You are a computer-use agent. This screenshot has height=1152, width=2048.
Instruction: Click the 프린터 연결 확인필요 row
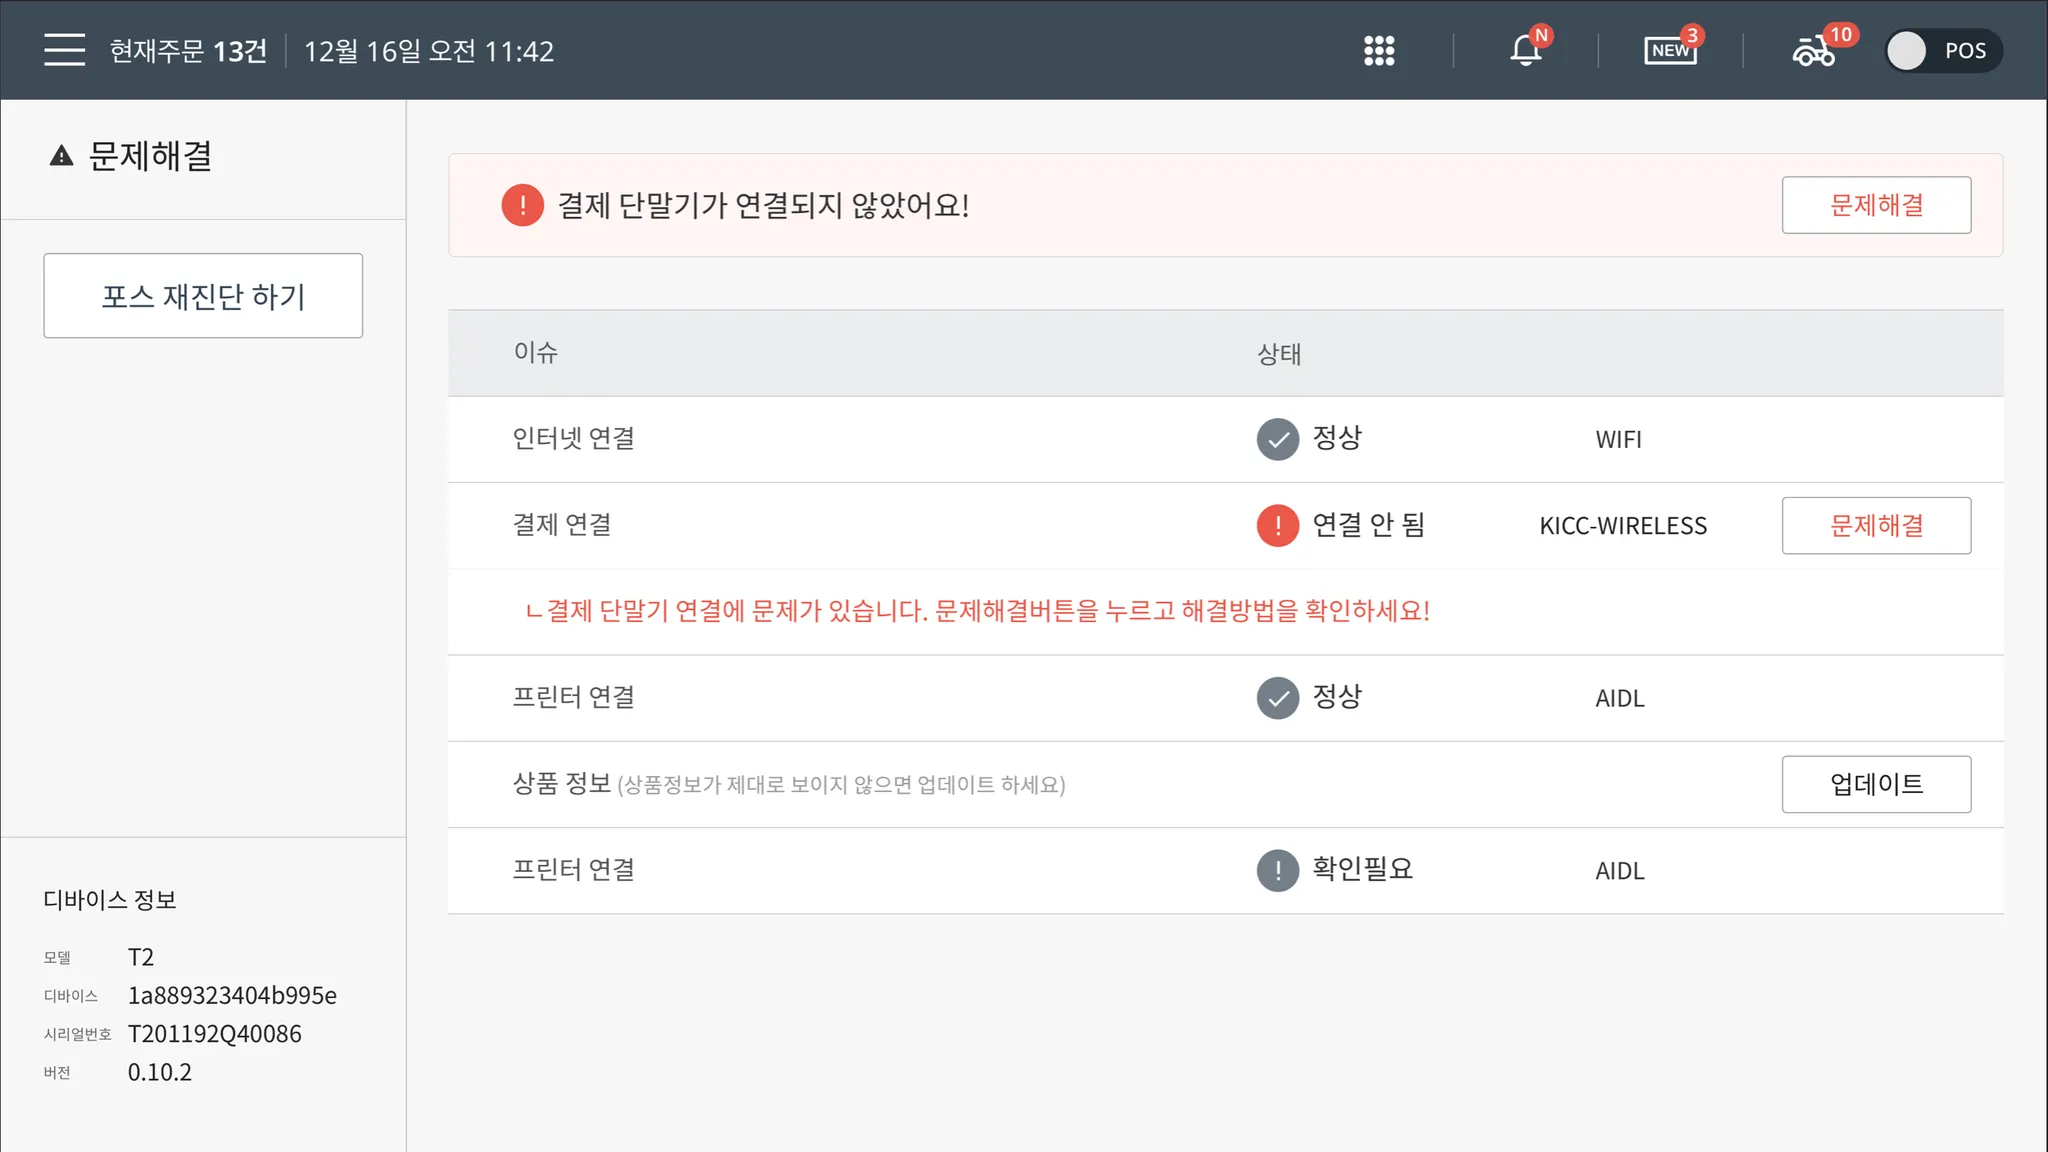pos(573,870)
